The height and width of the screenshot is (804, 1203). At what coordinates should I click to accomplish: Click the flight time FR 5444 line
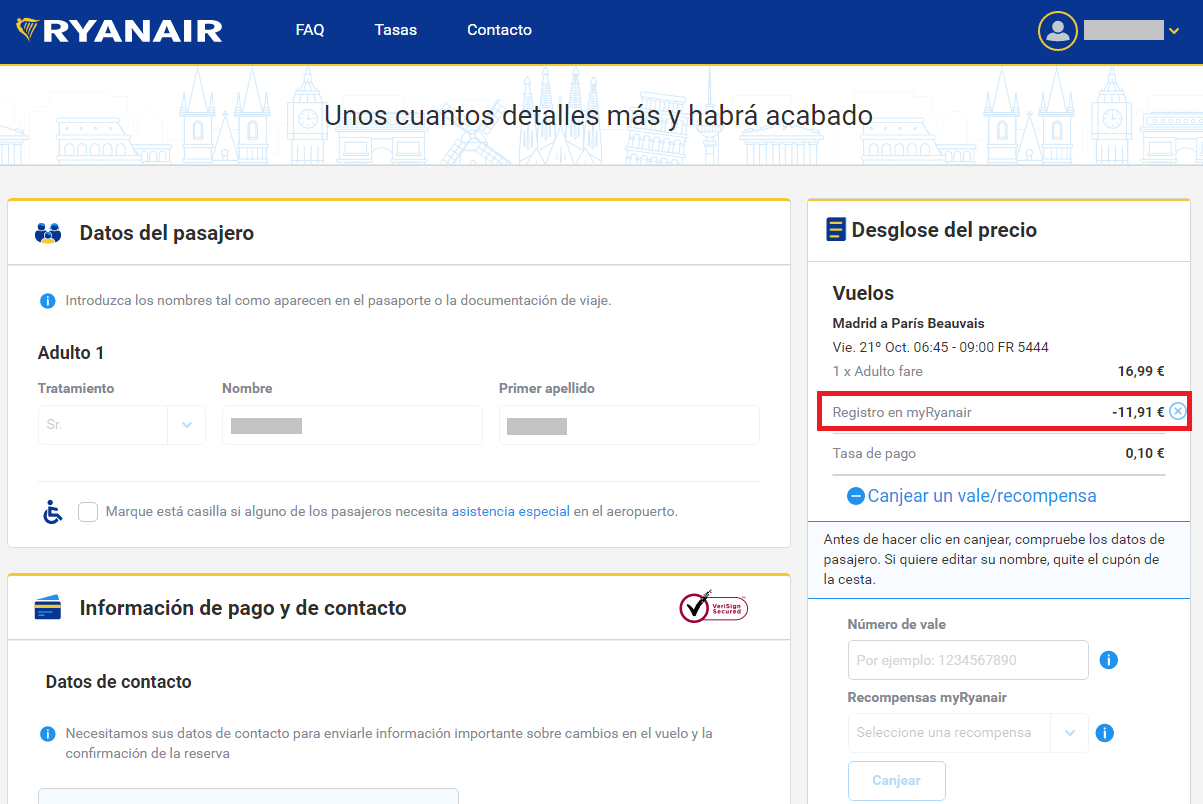click(941, 347)
